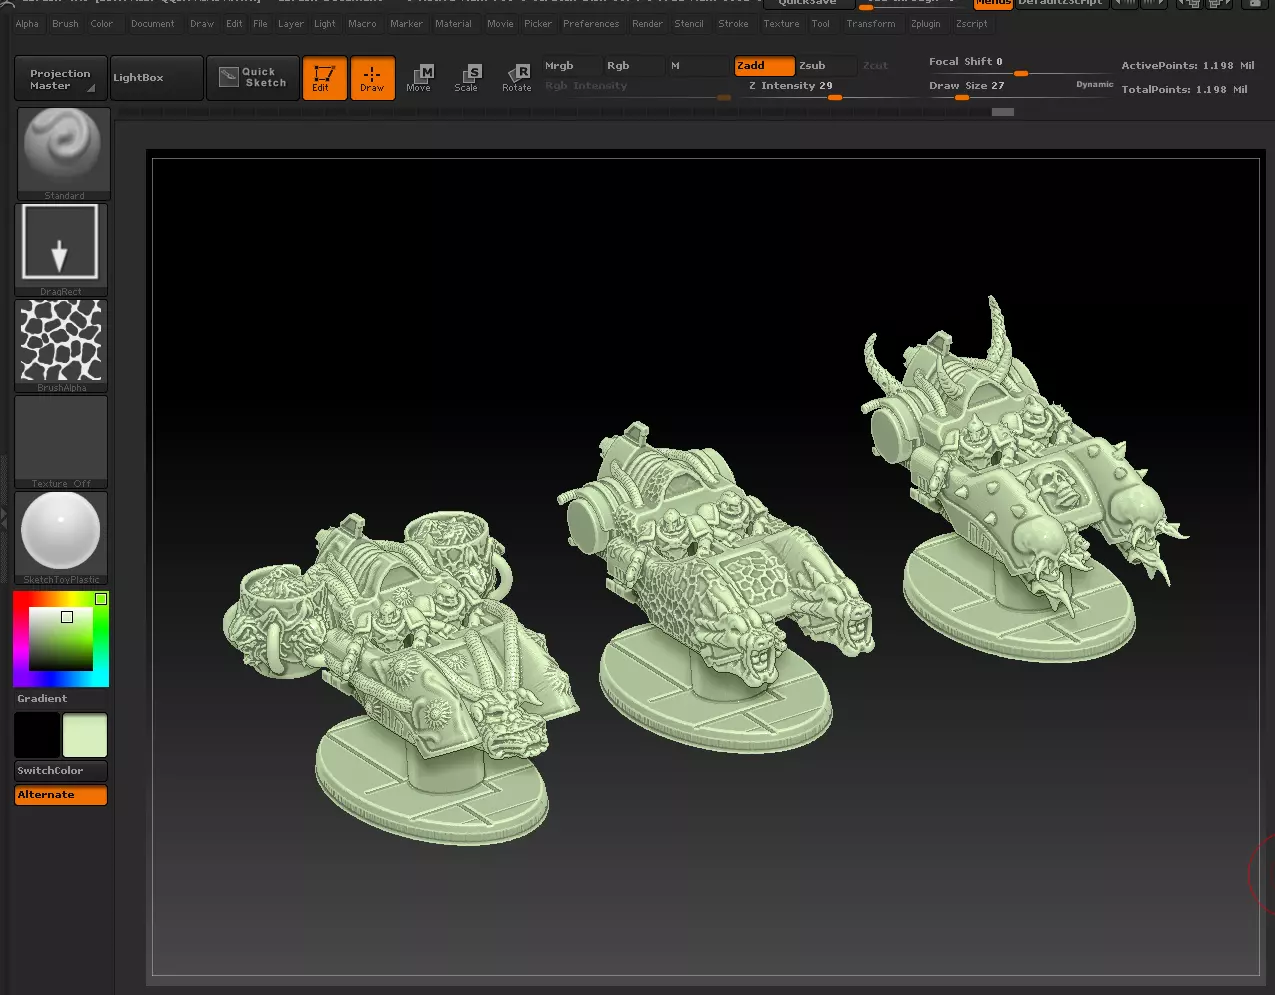This screenshot has height=995, width=1275.
Task: Toggle Alternate color button
Action: coord(61,795)
